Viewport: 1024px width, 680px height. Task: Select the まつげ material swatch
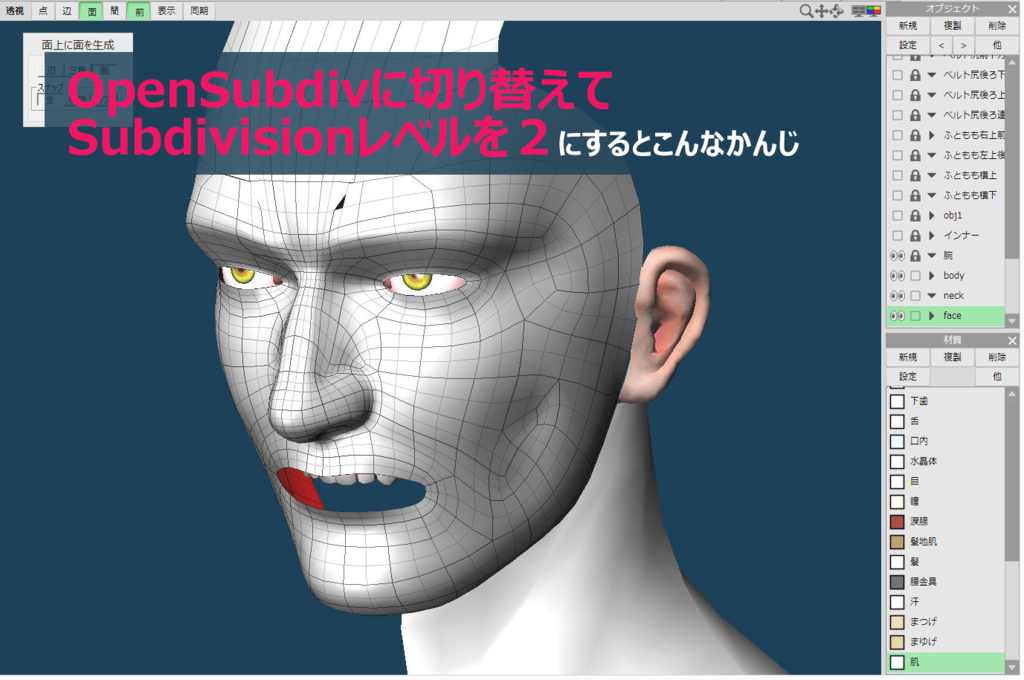[897, 621]
